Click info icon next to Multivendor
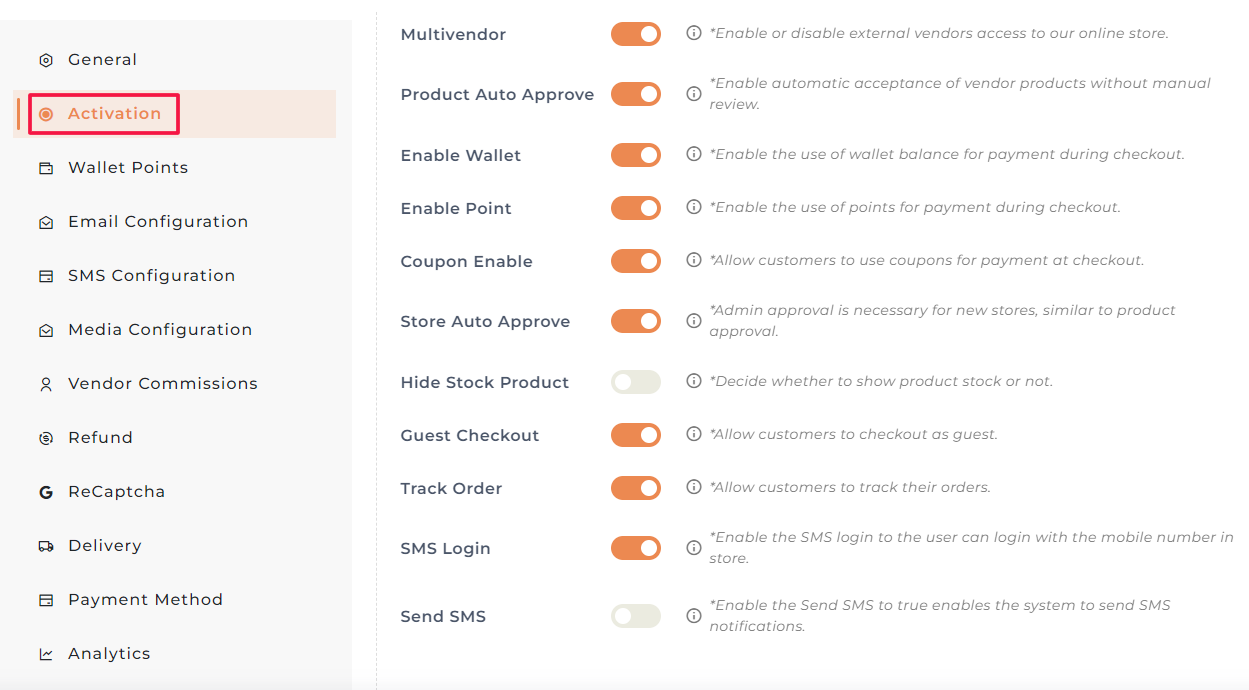The image size is (1249, 690). tap(694, 33)
